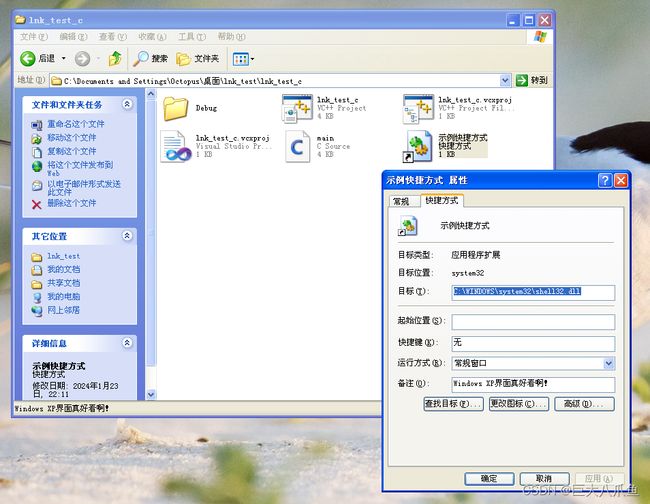Select the Debug folder icon

pyautogui.click(x=176, y=108)
